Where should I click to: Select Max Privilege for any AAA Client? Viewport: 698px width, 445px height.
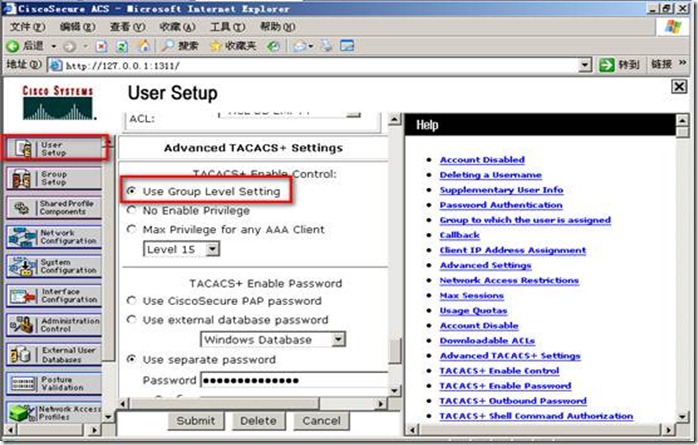(131, 229)
